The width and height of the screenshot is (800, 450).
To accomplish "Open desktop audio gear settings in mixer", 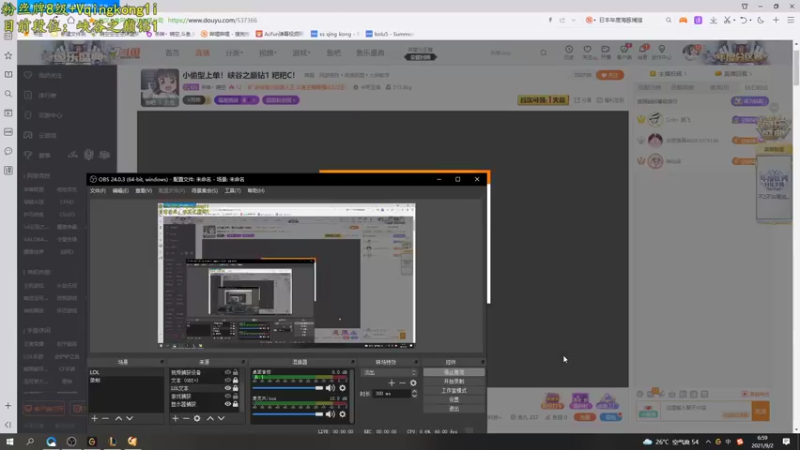I will point(342,388).
